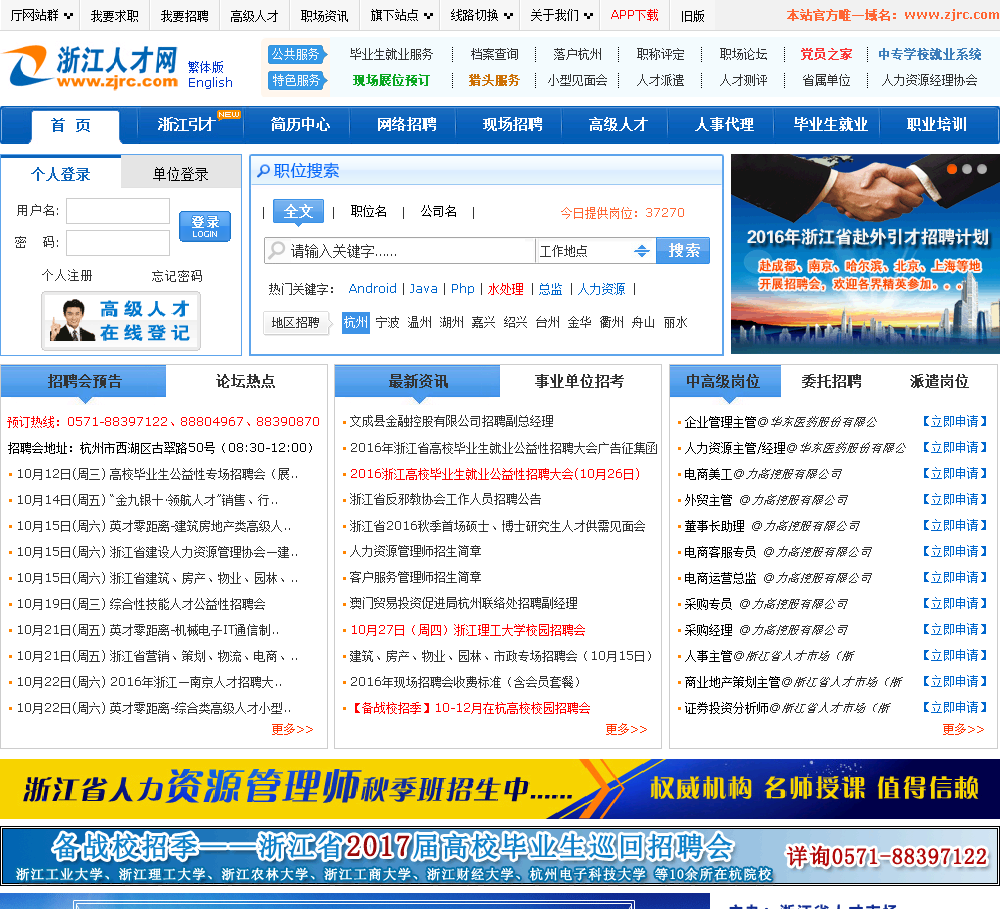Open the 中高级岗位 tab
The height and width of the screenshot is (909, 1000).
point(724,381)
